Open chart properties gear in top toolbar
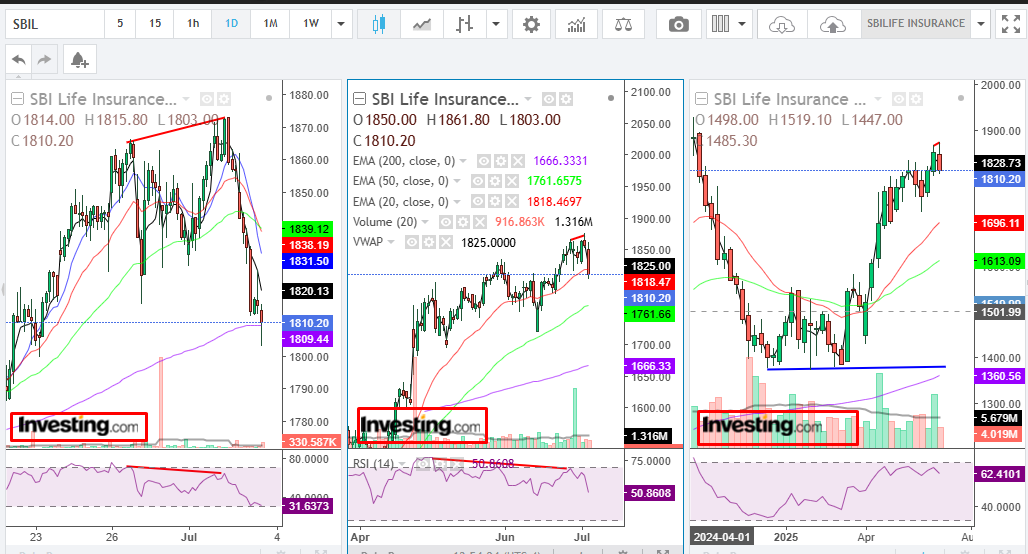This screenshot has height=554, width=1028. point(531,24)
